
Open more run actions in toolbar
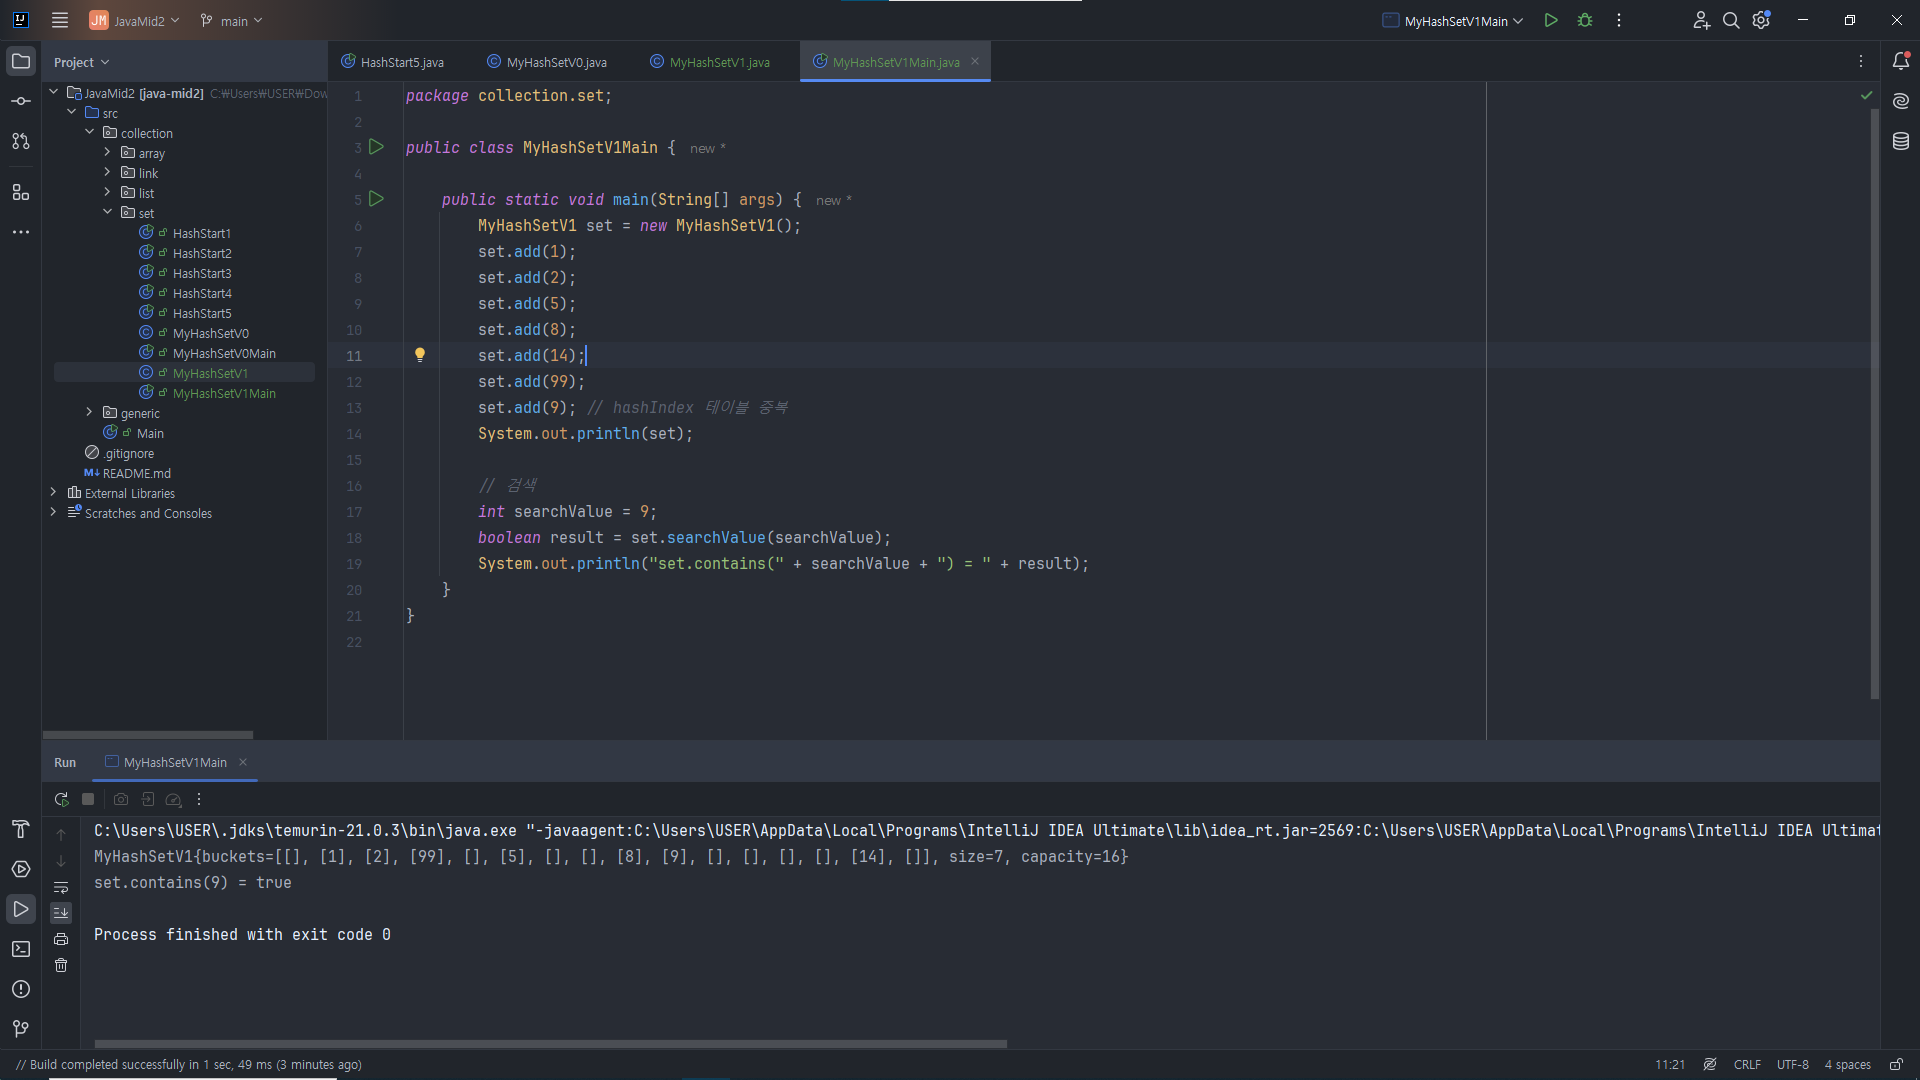coord(1619,20)
